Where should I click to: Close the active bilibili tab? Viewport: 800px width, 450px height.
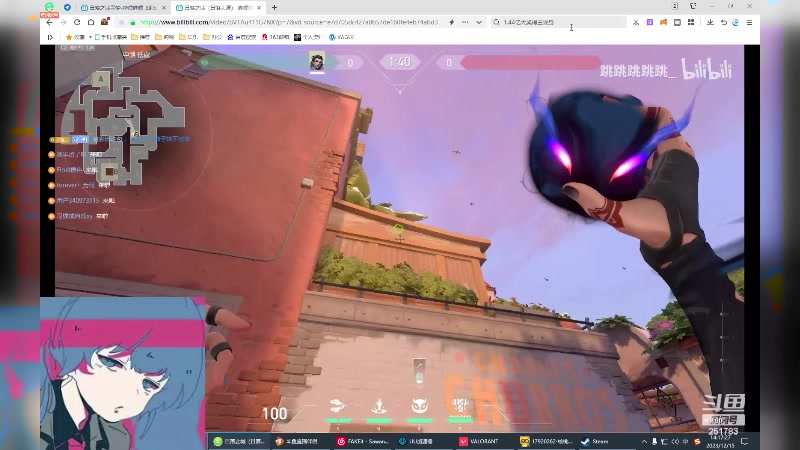[259, 8]
